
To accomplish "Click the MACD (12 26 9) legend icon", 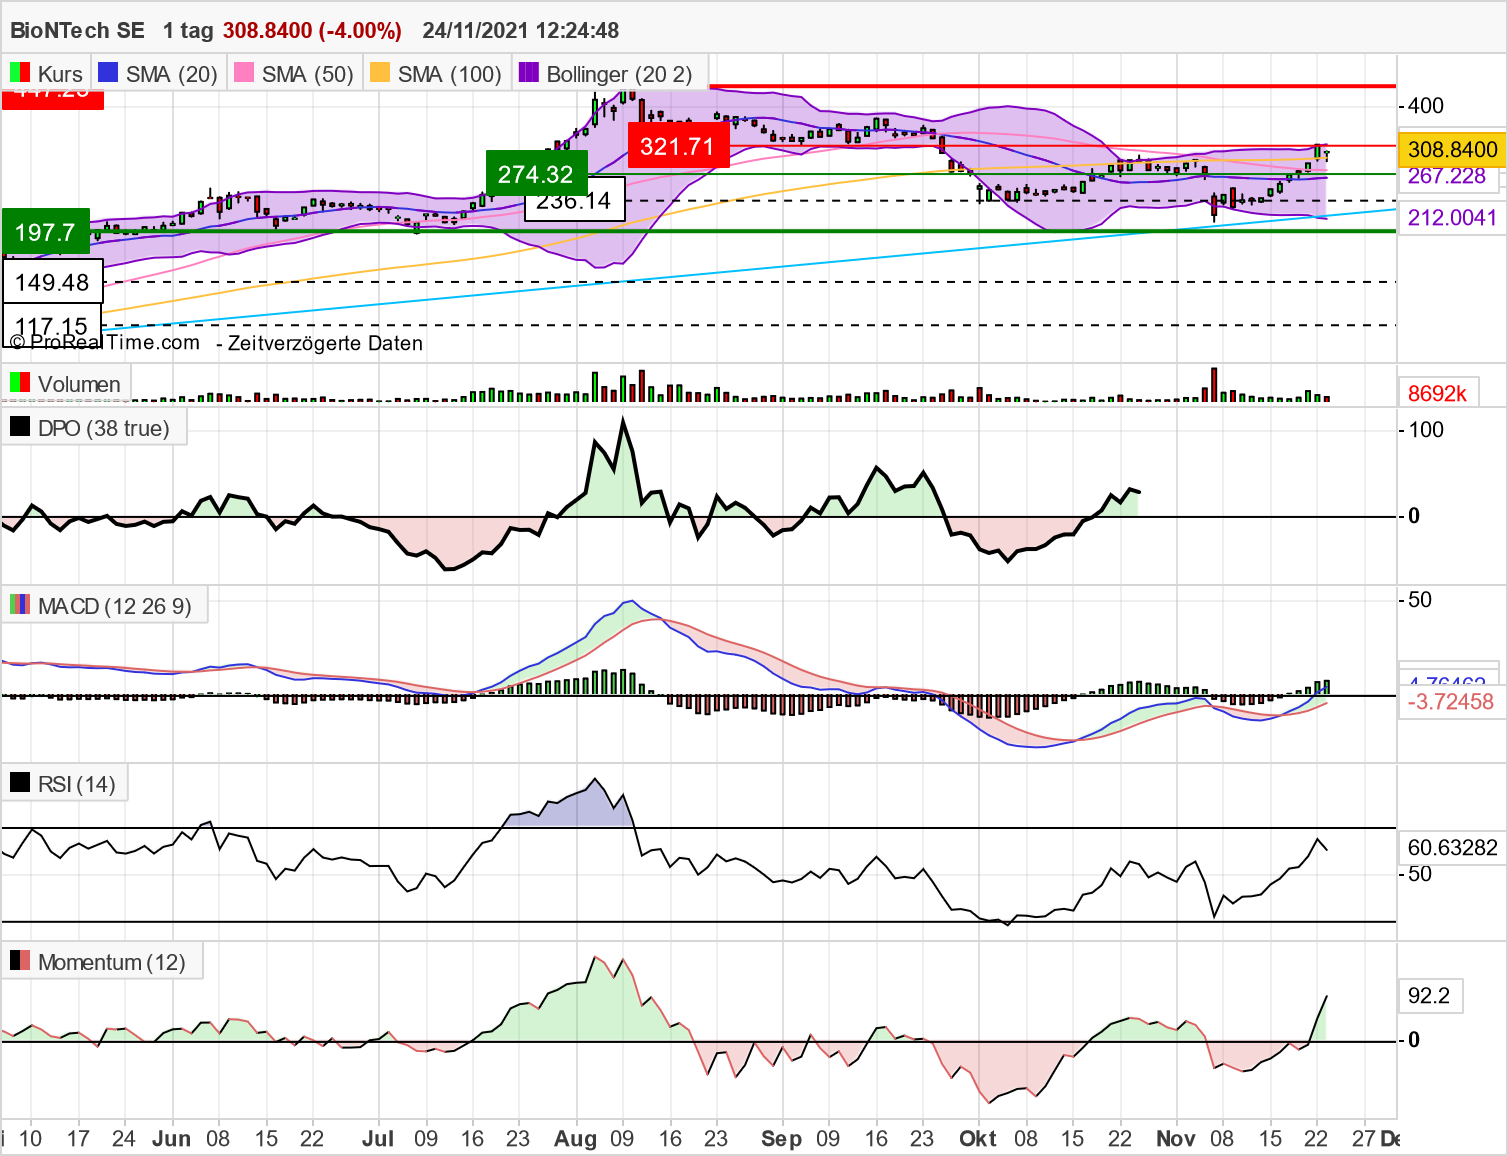I will coord(18,605).
